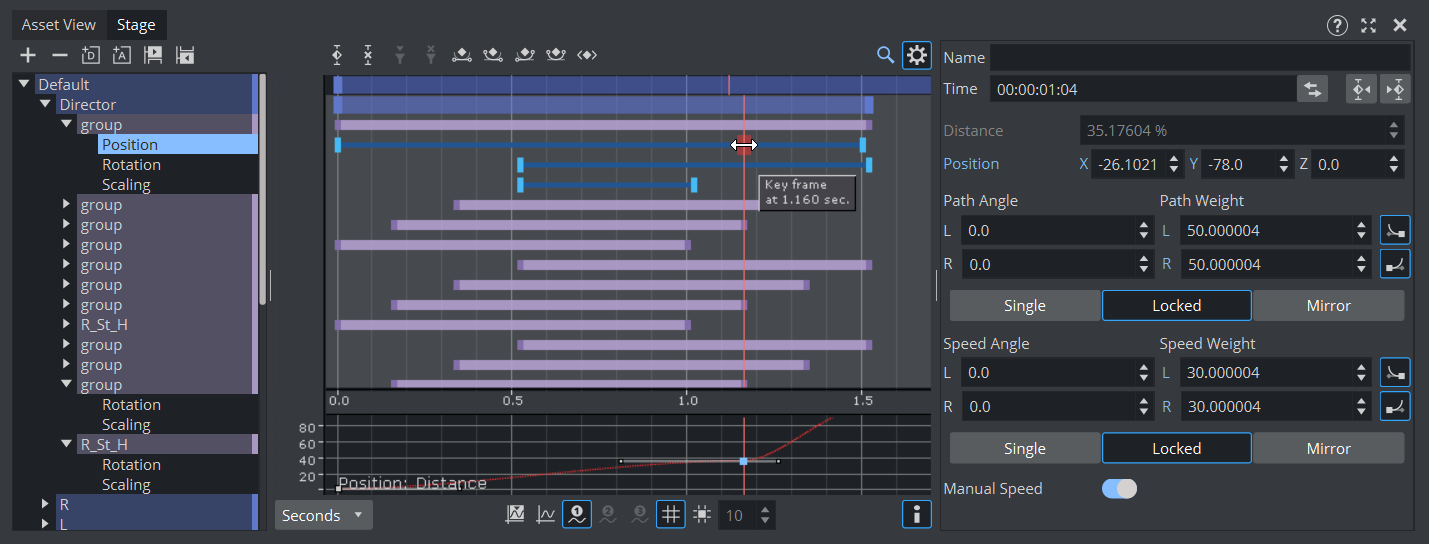Switch to the Asset View tab
This screenshot has height=544, width=1429.
pos(59,25)
